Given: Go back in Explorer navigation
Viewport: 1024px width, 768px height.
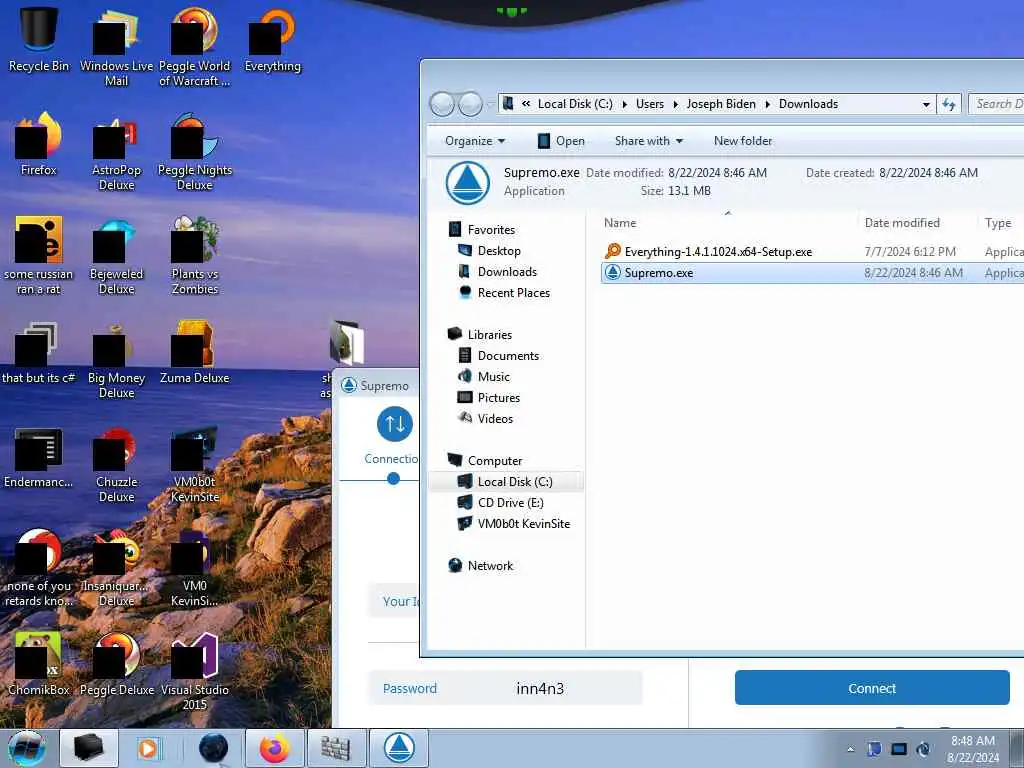Looking at the screenshot, I should 441,104.
